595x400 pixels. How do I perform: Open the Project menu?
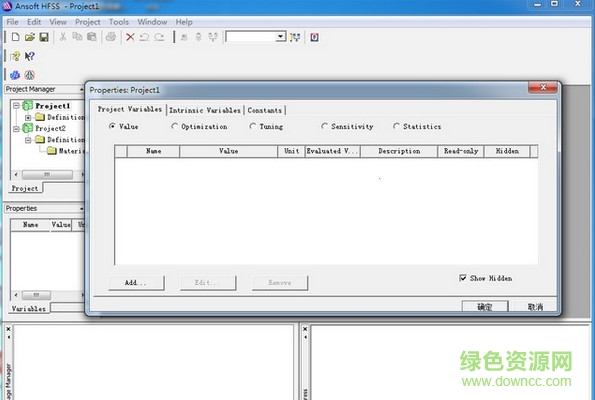coord(88,22)
